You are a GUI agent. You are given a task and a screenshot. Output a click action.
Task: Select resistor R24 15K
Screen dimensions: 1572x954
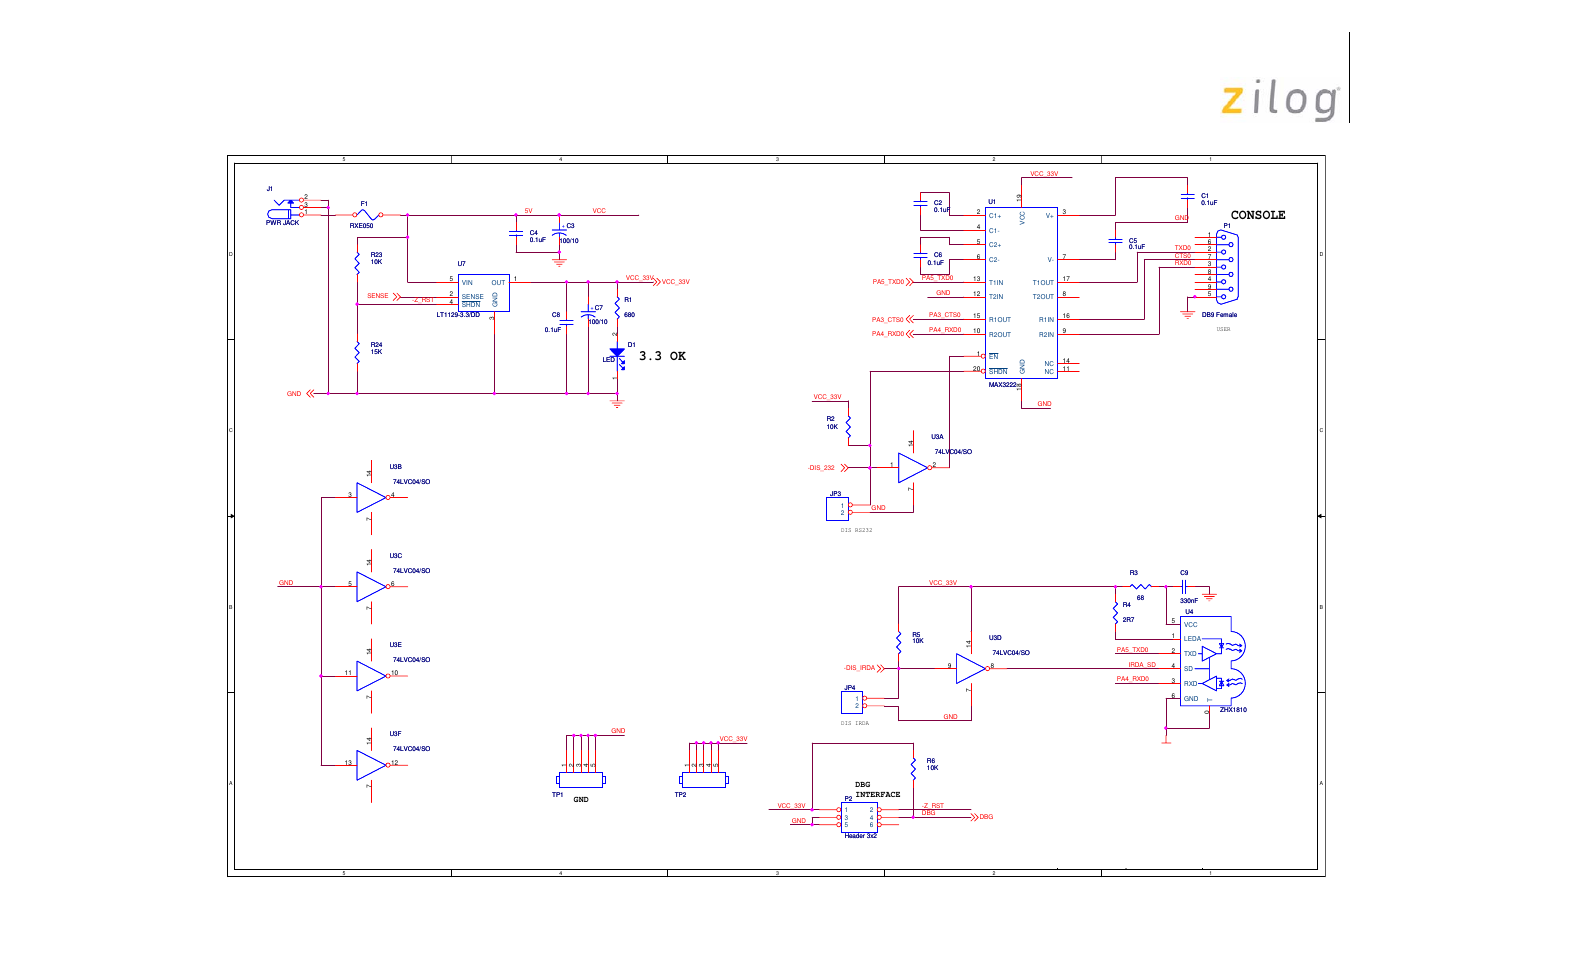pos(357,352)
